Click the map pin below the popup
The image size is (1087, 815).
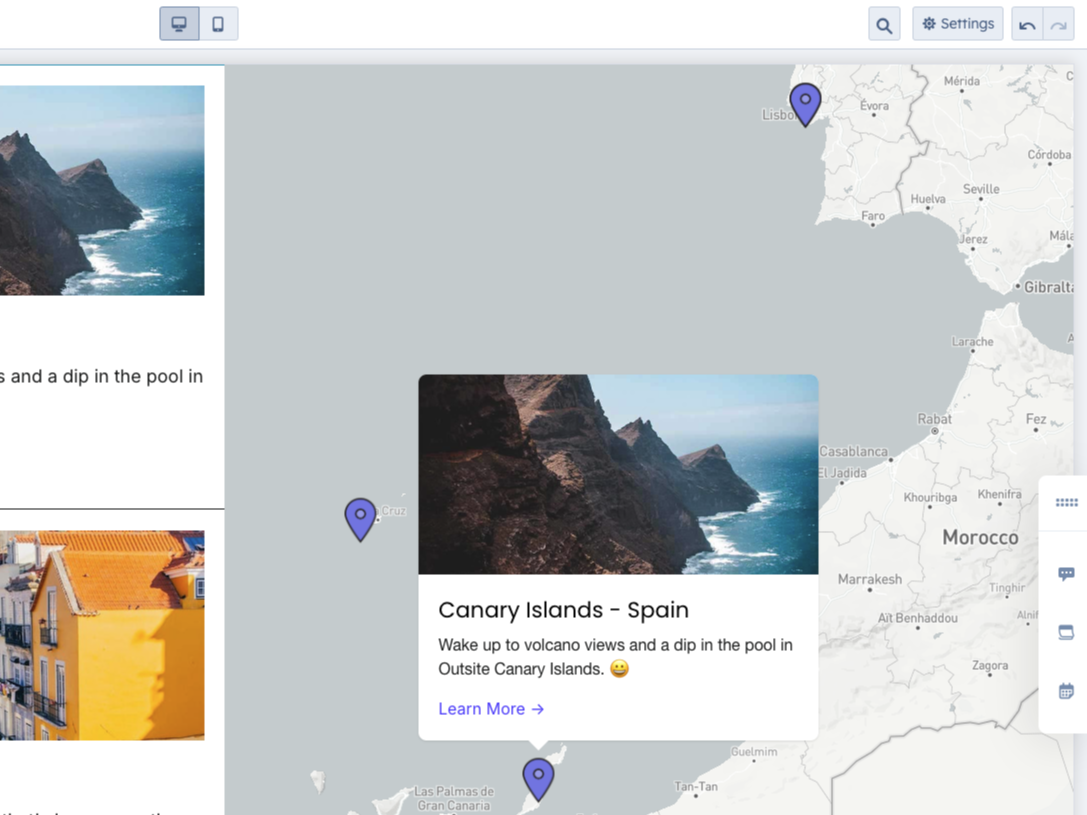[x=538, y=777]
